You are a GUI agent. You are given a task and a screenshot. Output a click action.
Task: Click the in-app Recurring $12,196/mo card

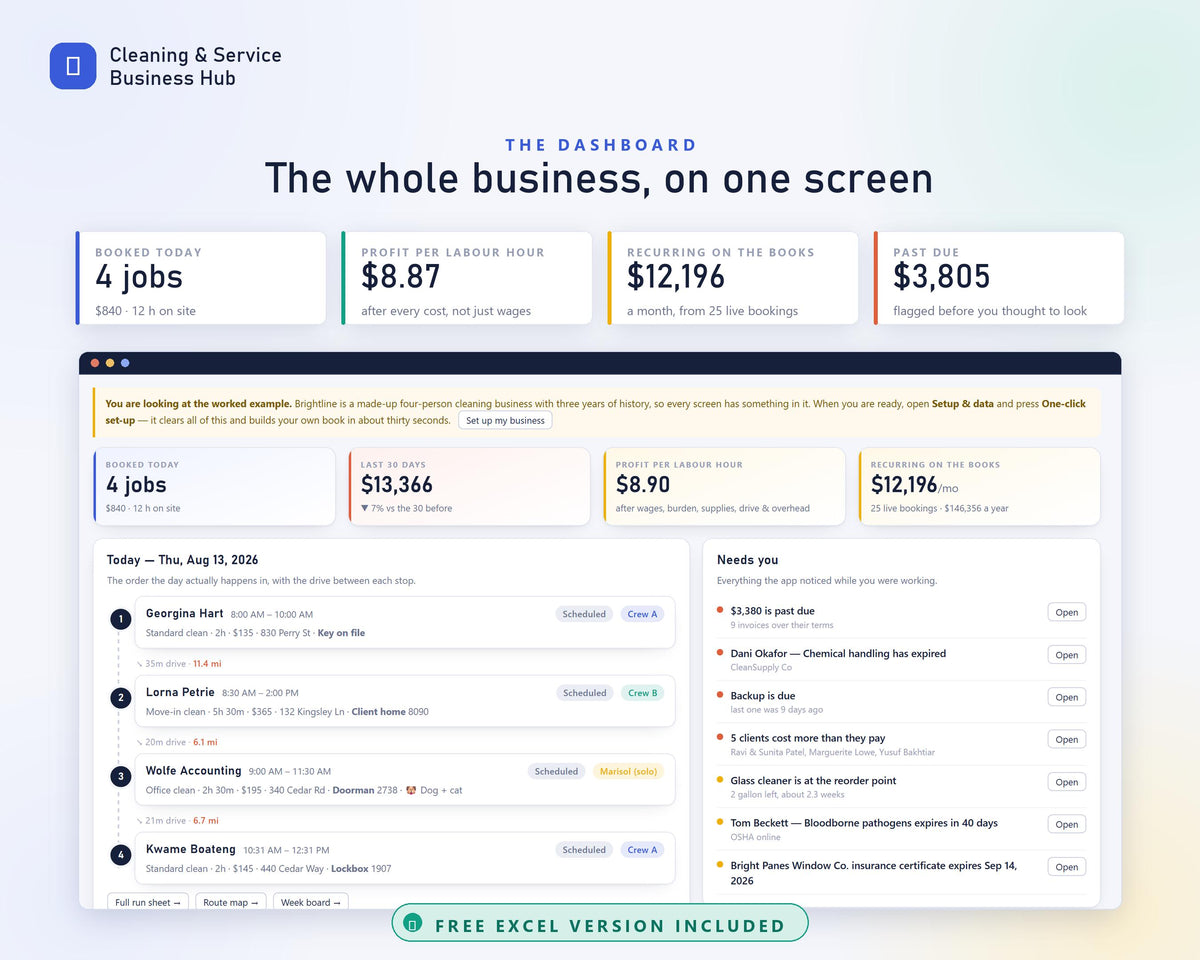pyautogui.click(x=979, y=486)
